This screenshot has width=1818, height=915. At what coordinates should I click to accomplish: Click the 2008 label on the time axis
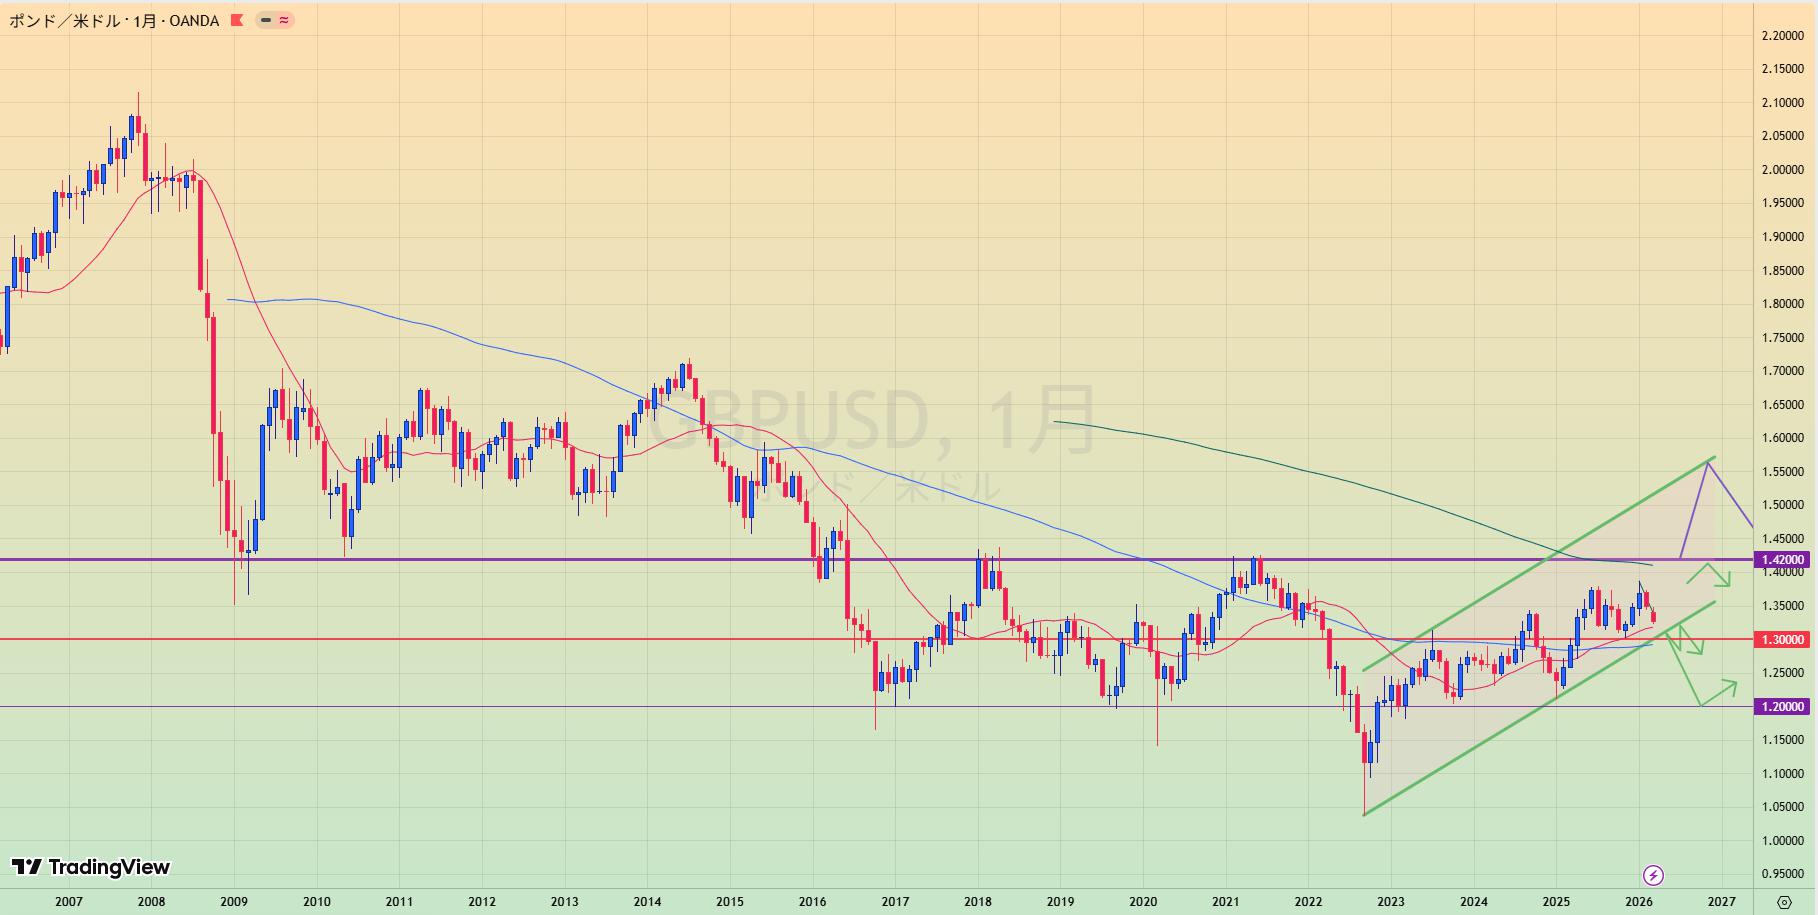pyautogui.click(x=151, y=902)
